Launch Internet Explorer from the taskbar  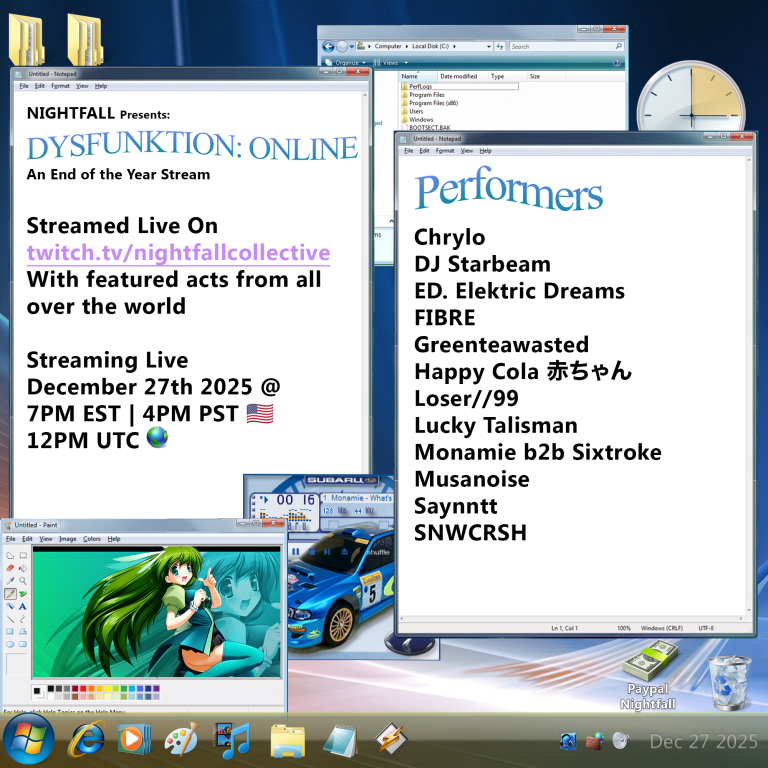87,739
